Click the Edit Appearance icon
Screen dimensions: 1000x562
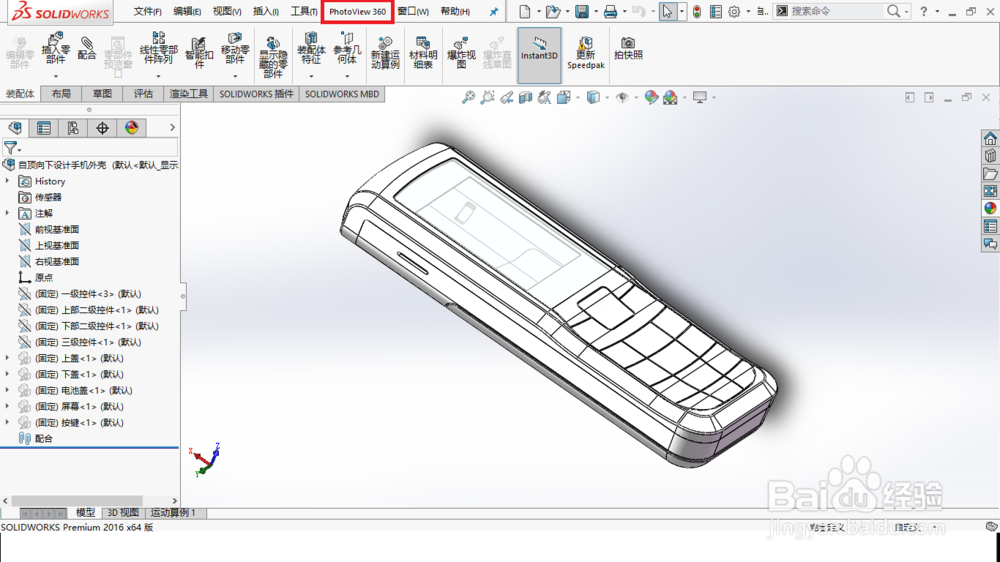(651, 98)
